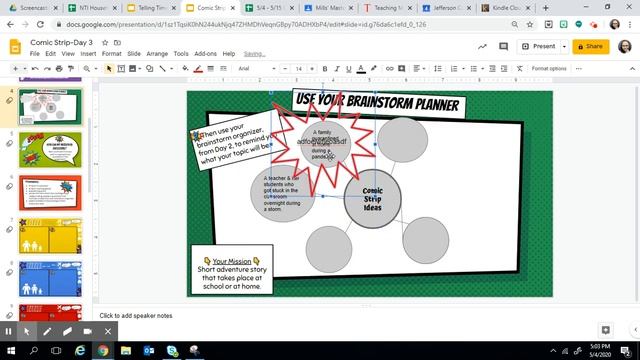Screen dimensions: 640x360
Task: Click Clear formatting icon
Action: (x=520, y=69)
